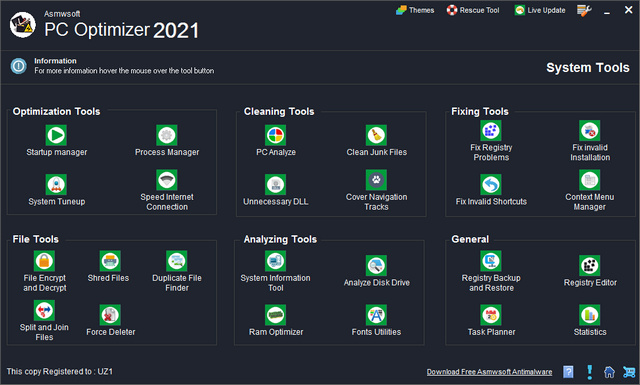Screen dimensions: 640x385
Task: Click the Startup manager label
Action: [57, 152]
